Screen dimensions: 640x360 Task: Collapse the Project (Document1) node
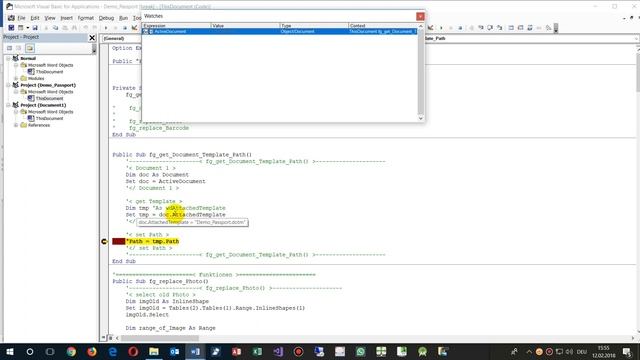pyautogui.click(x=8, y=105)
